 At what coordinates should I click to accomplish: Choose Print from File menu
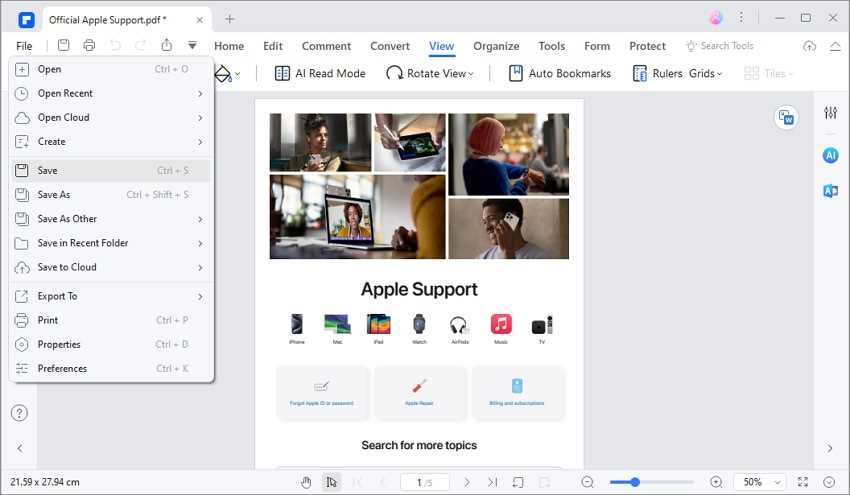[x=110, y=320]
